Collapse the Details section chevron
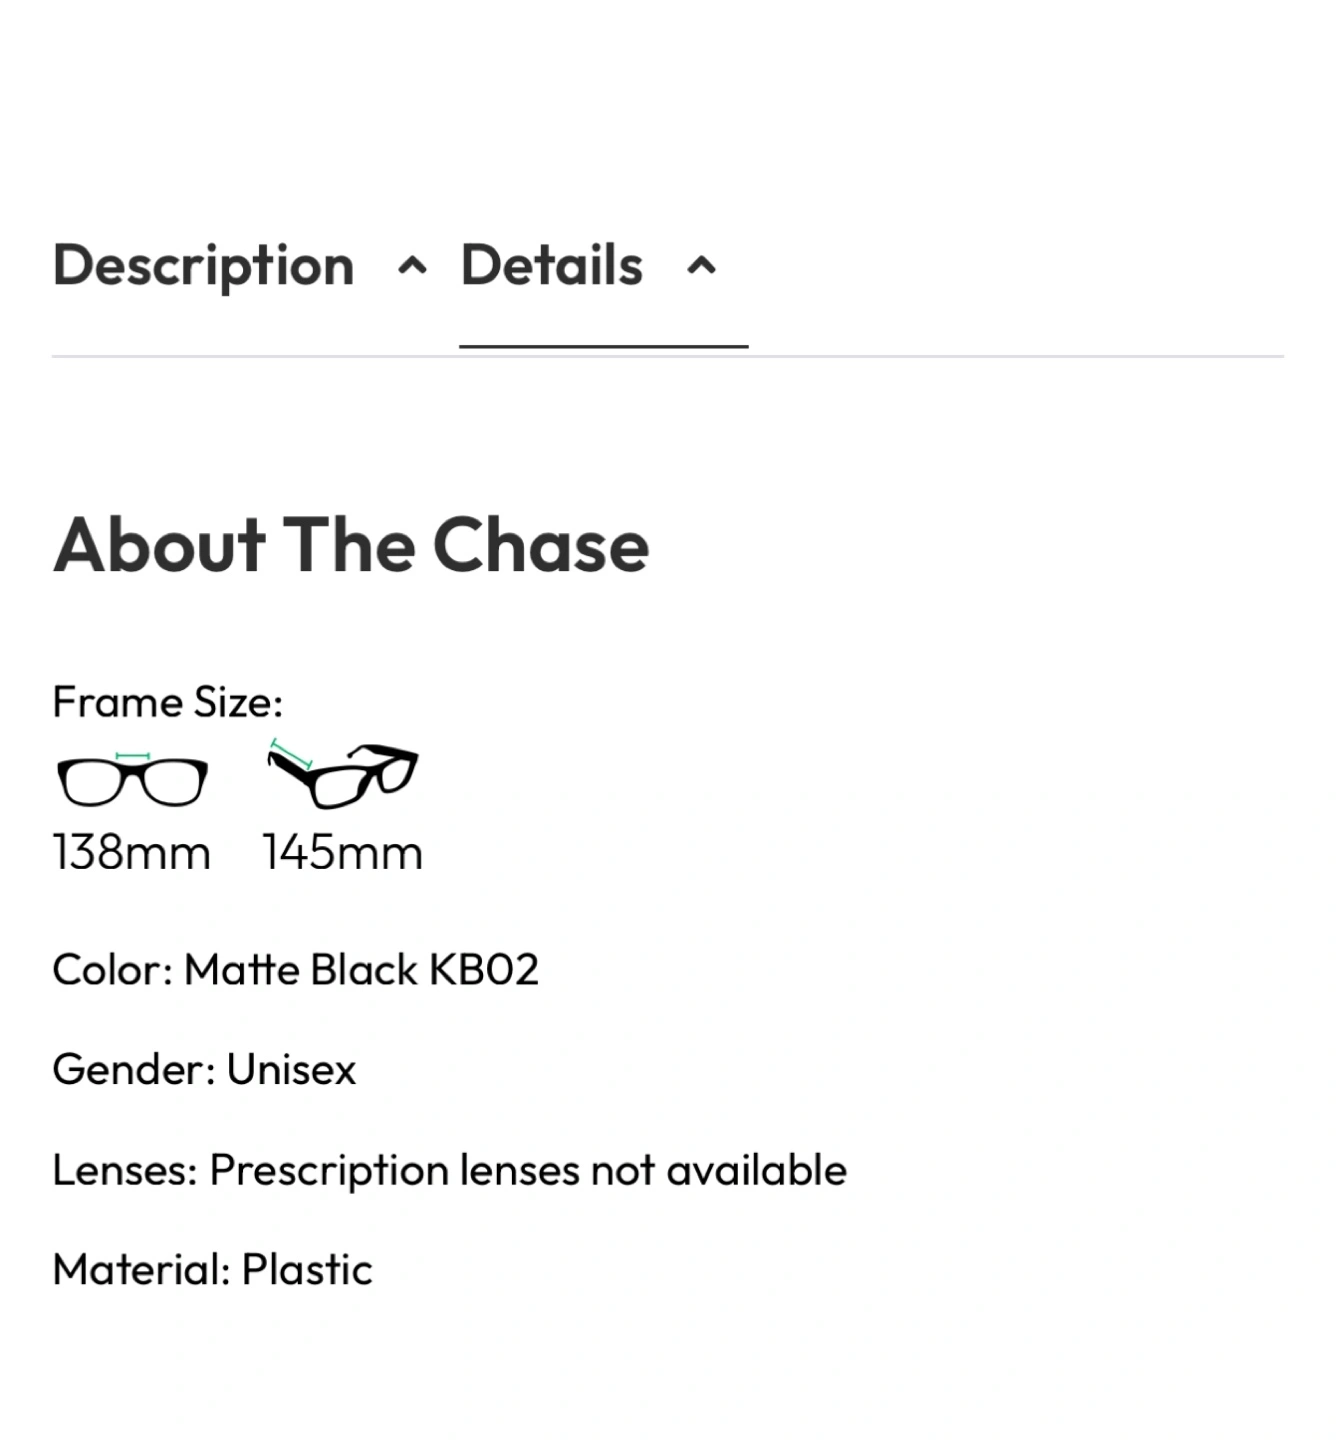The width and height of the screenshot is (1336, 1440). (x=702, y=267)
